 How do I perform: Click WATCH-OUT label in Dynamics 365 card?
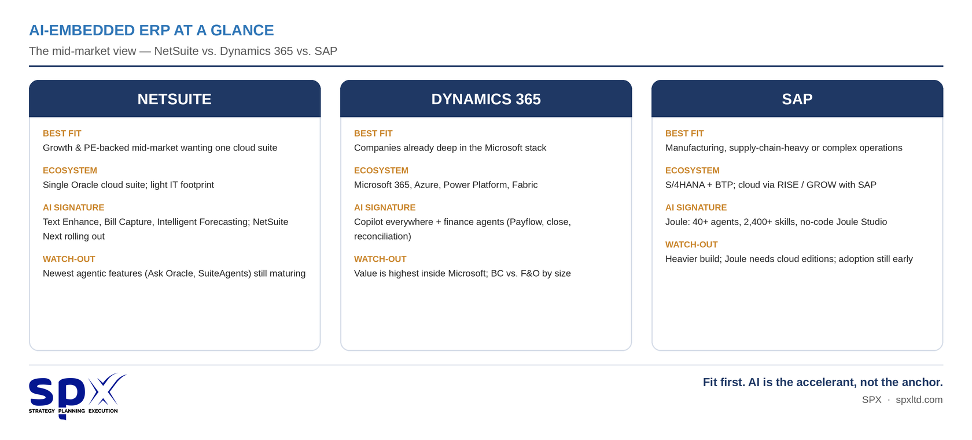(380, 259)
